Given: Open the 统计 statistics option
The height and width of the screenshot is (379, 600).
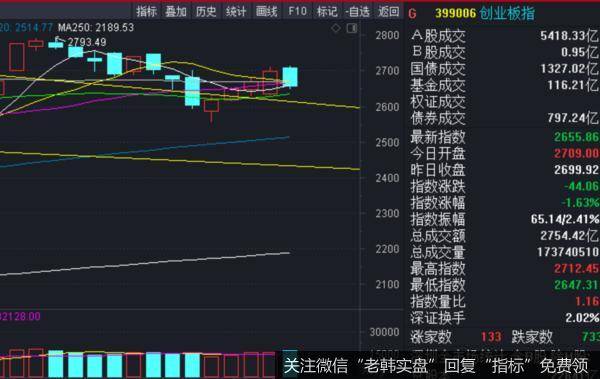Looking at the screenshot, I should click(x=236, y=11).
